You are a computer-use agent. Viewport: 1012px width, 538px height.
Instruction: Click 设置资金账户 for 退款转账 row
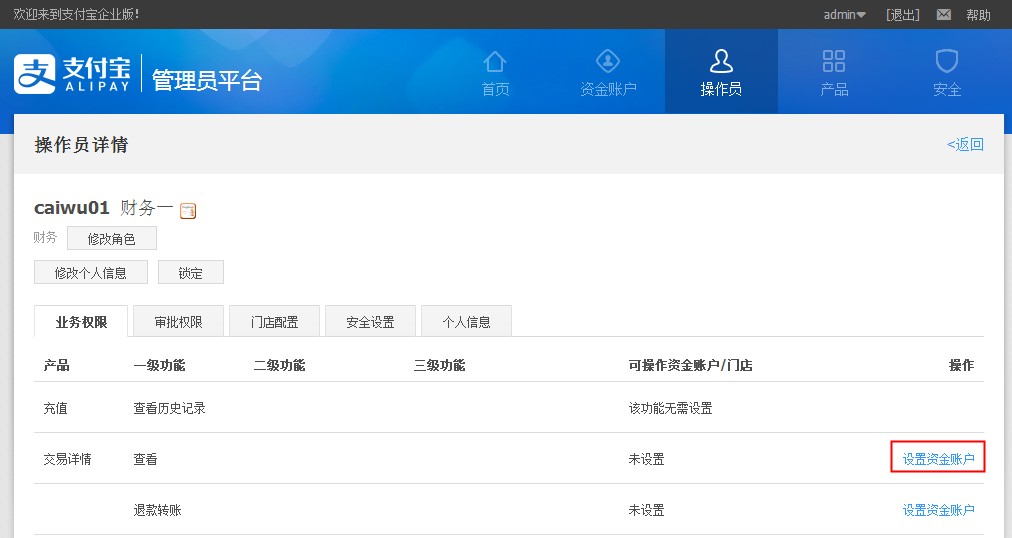pos(938,510)
